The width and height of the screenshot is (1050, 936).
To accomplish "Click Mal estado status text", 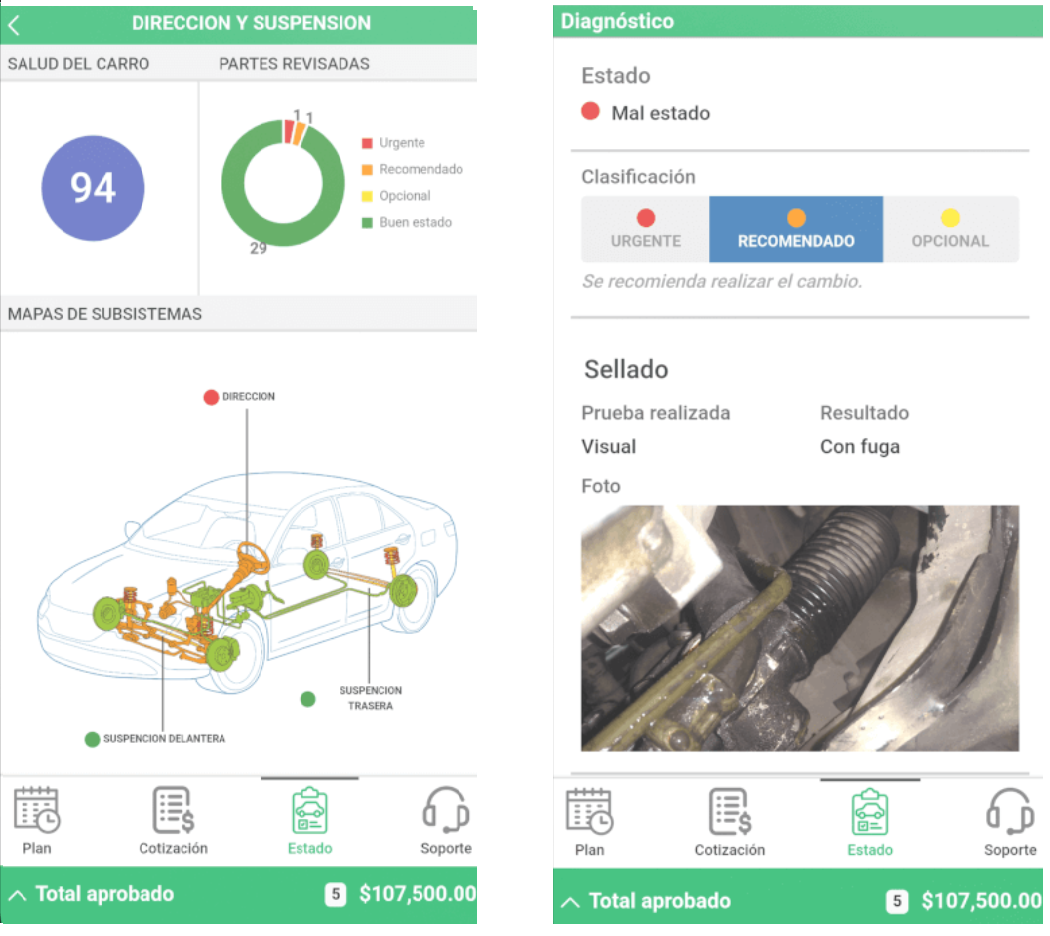I will tap(660, 113).
